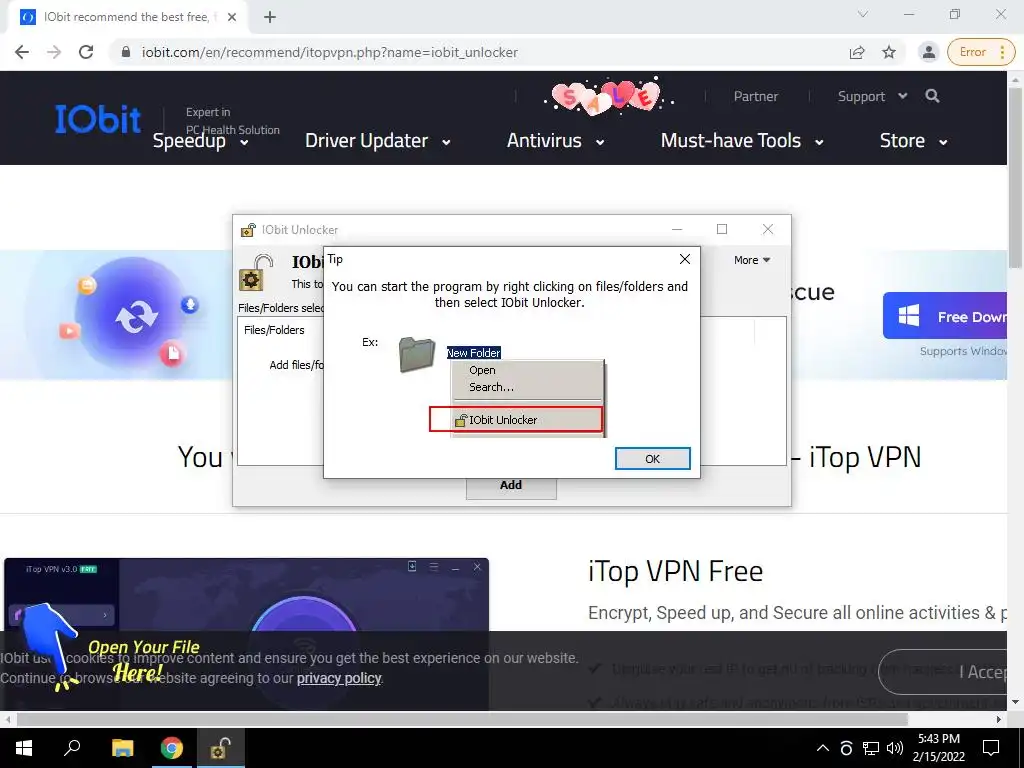Click the IObit logo on the website
The width and height of the screenshot is (1024, 768).
[x=98, y=120]
